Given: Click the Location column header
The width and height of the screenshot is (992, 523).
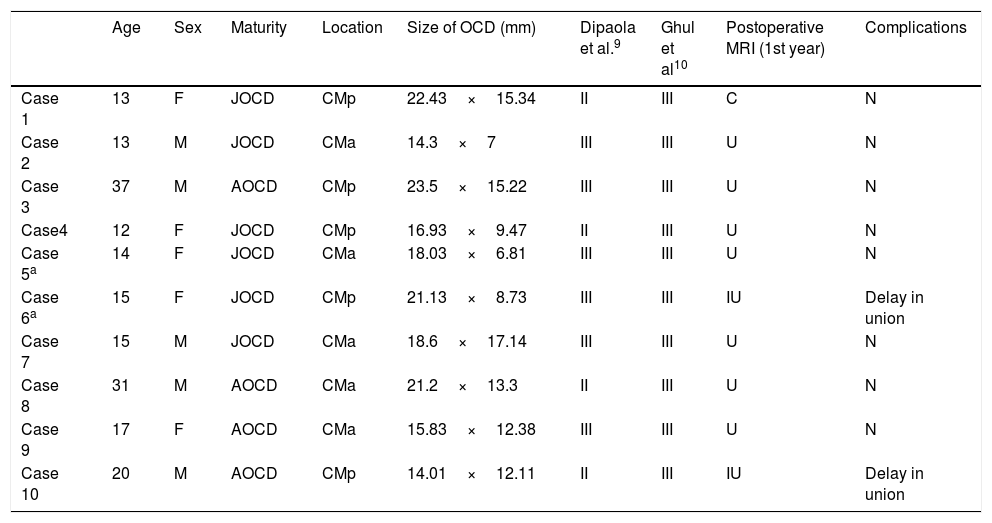Looking at the screenshot, I should pyautogui.click(x=352, y=28).
